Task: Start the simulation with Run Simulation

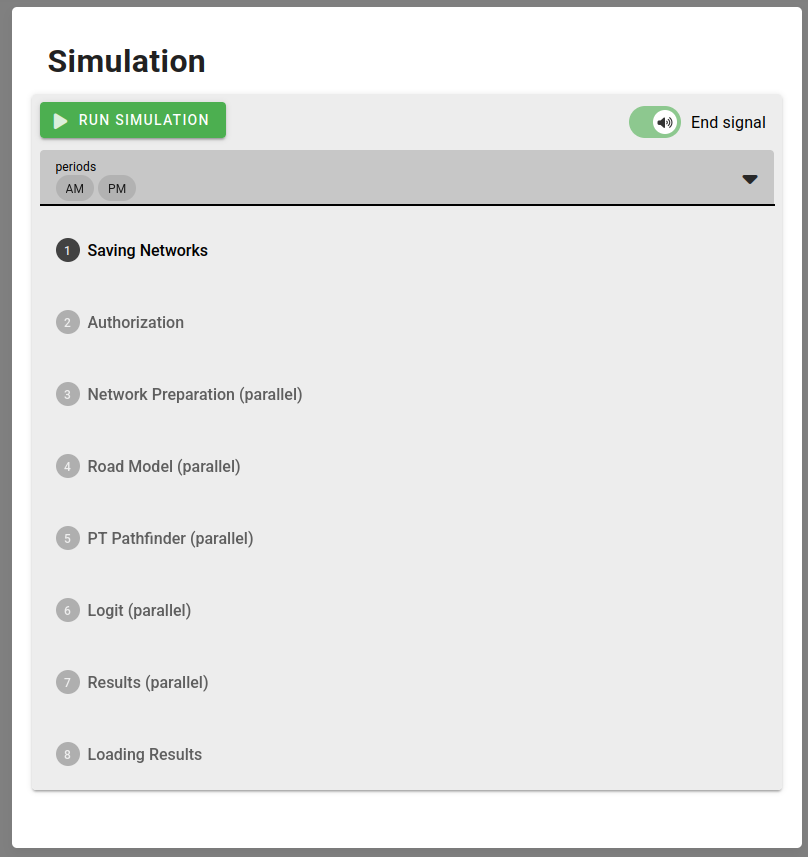Action: [x=133, y=120]
